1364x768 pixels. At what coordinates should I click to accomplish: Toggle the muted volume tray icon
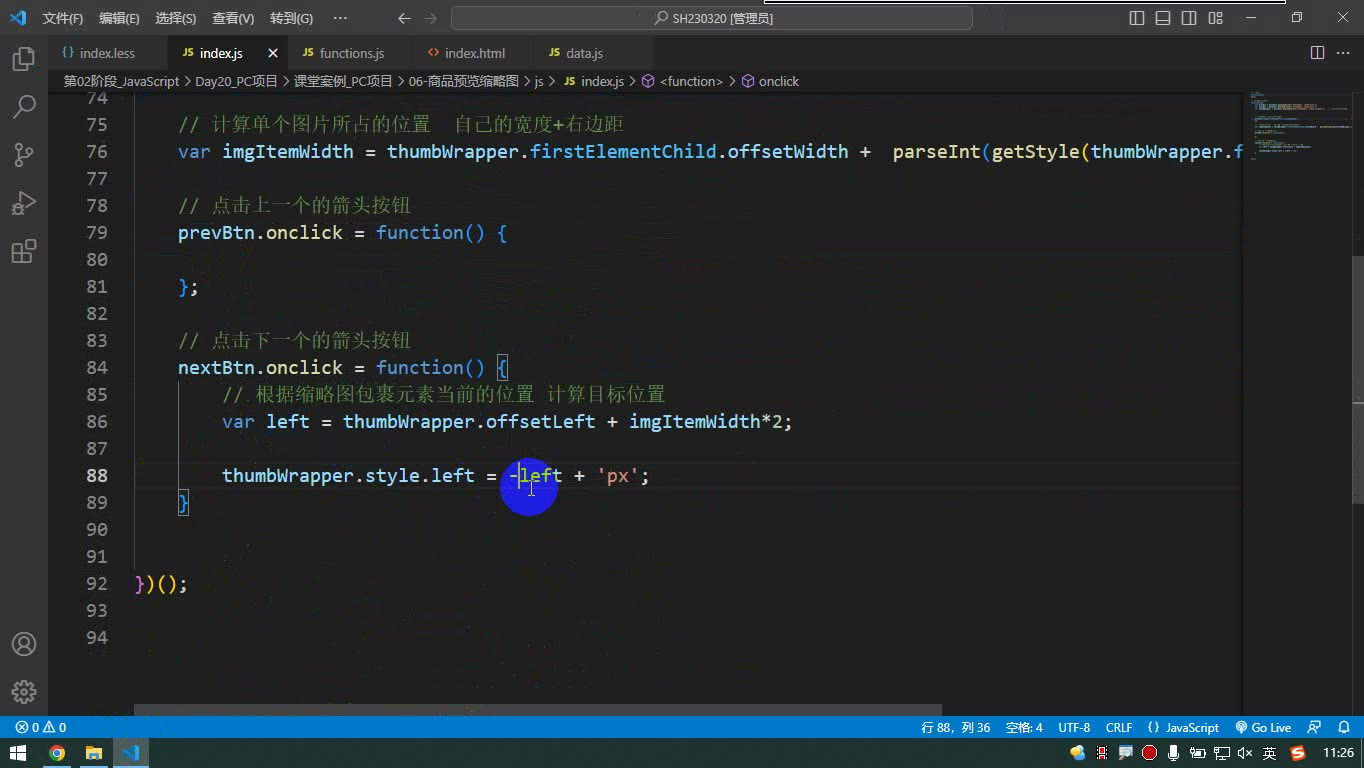(x=1245, y=753)
